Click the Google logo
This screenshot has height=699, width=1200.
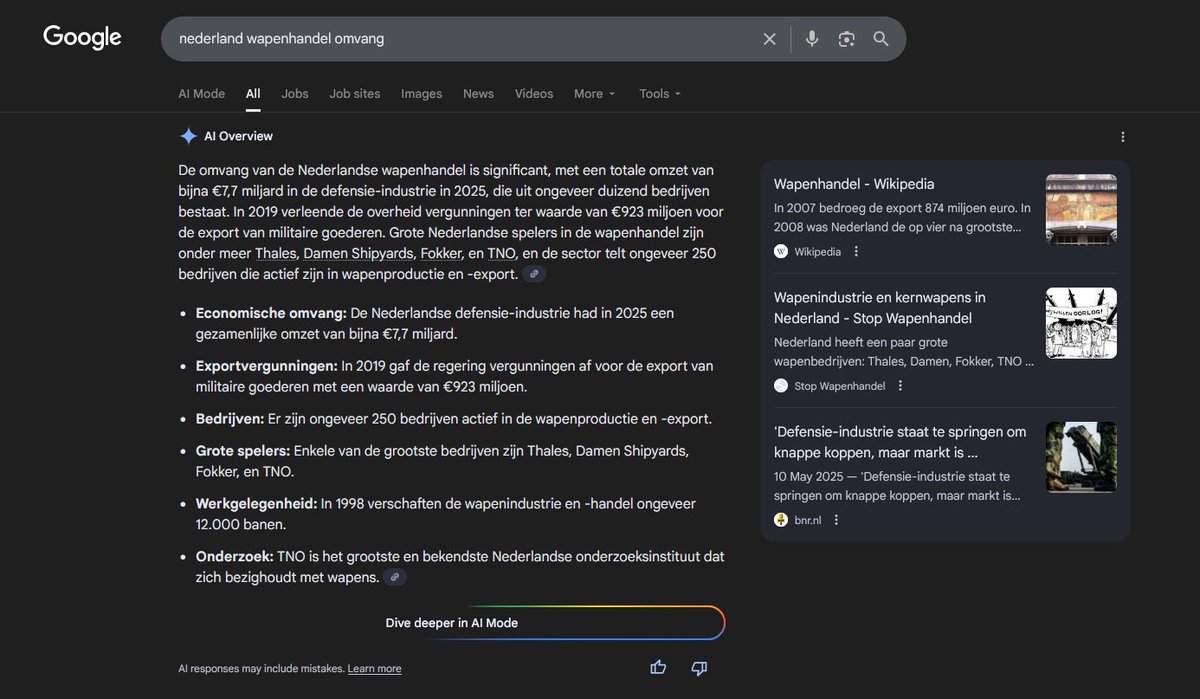82,38
